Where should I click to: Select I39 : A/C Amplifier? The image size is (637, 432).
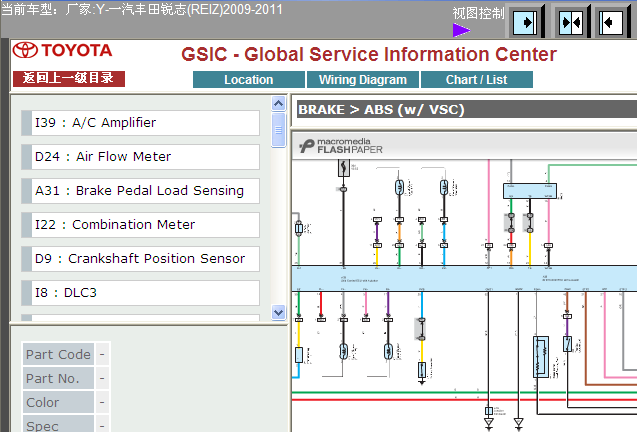(x=141, y=123)
